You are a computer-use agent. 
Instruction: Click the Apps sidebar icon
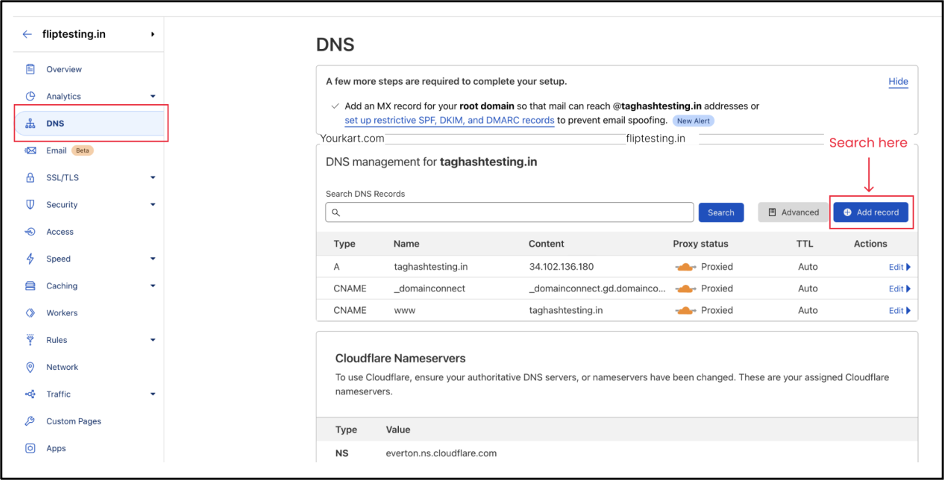point(30,448)
